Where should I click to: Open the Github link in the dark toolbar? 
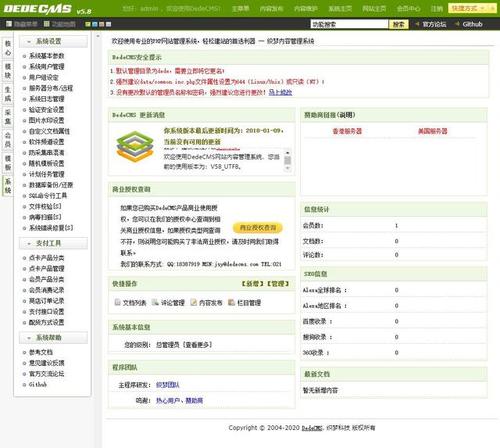[472, 24]
